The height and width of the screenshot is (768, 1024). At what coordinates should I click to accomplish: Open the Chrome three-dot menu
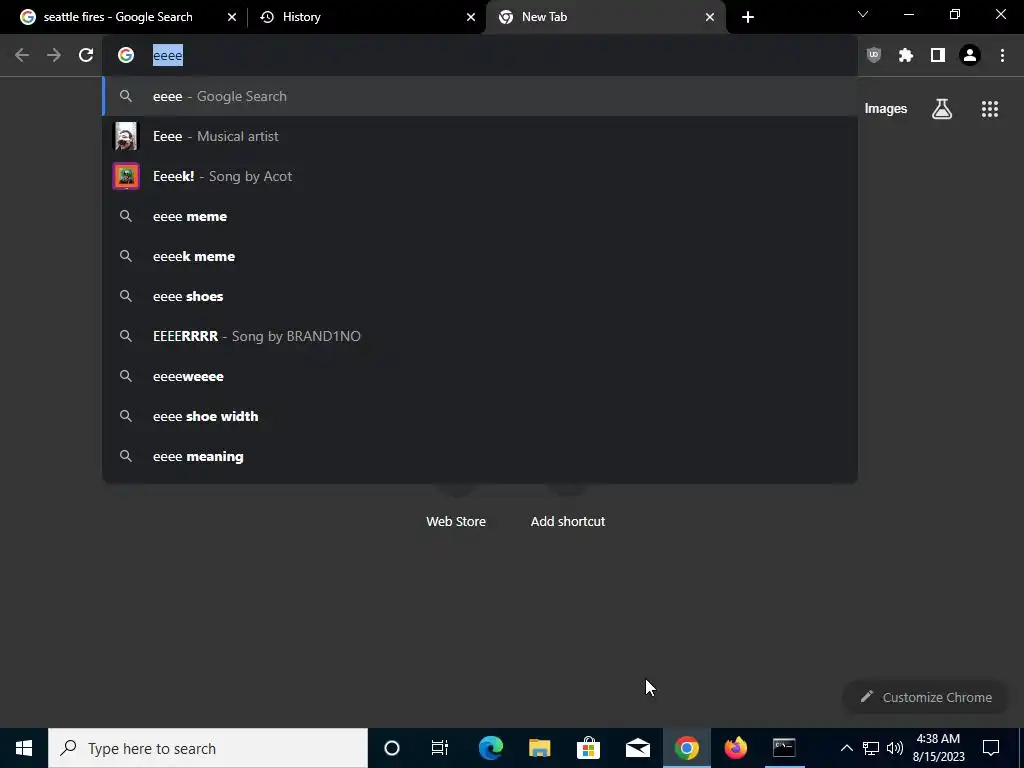click(1002, 56)
